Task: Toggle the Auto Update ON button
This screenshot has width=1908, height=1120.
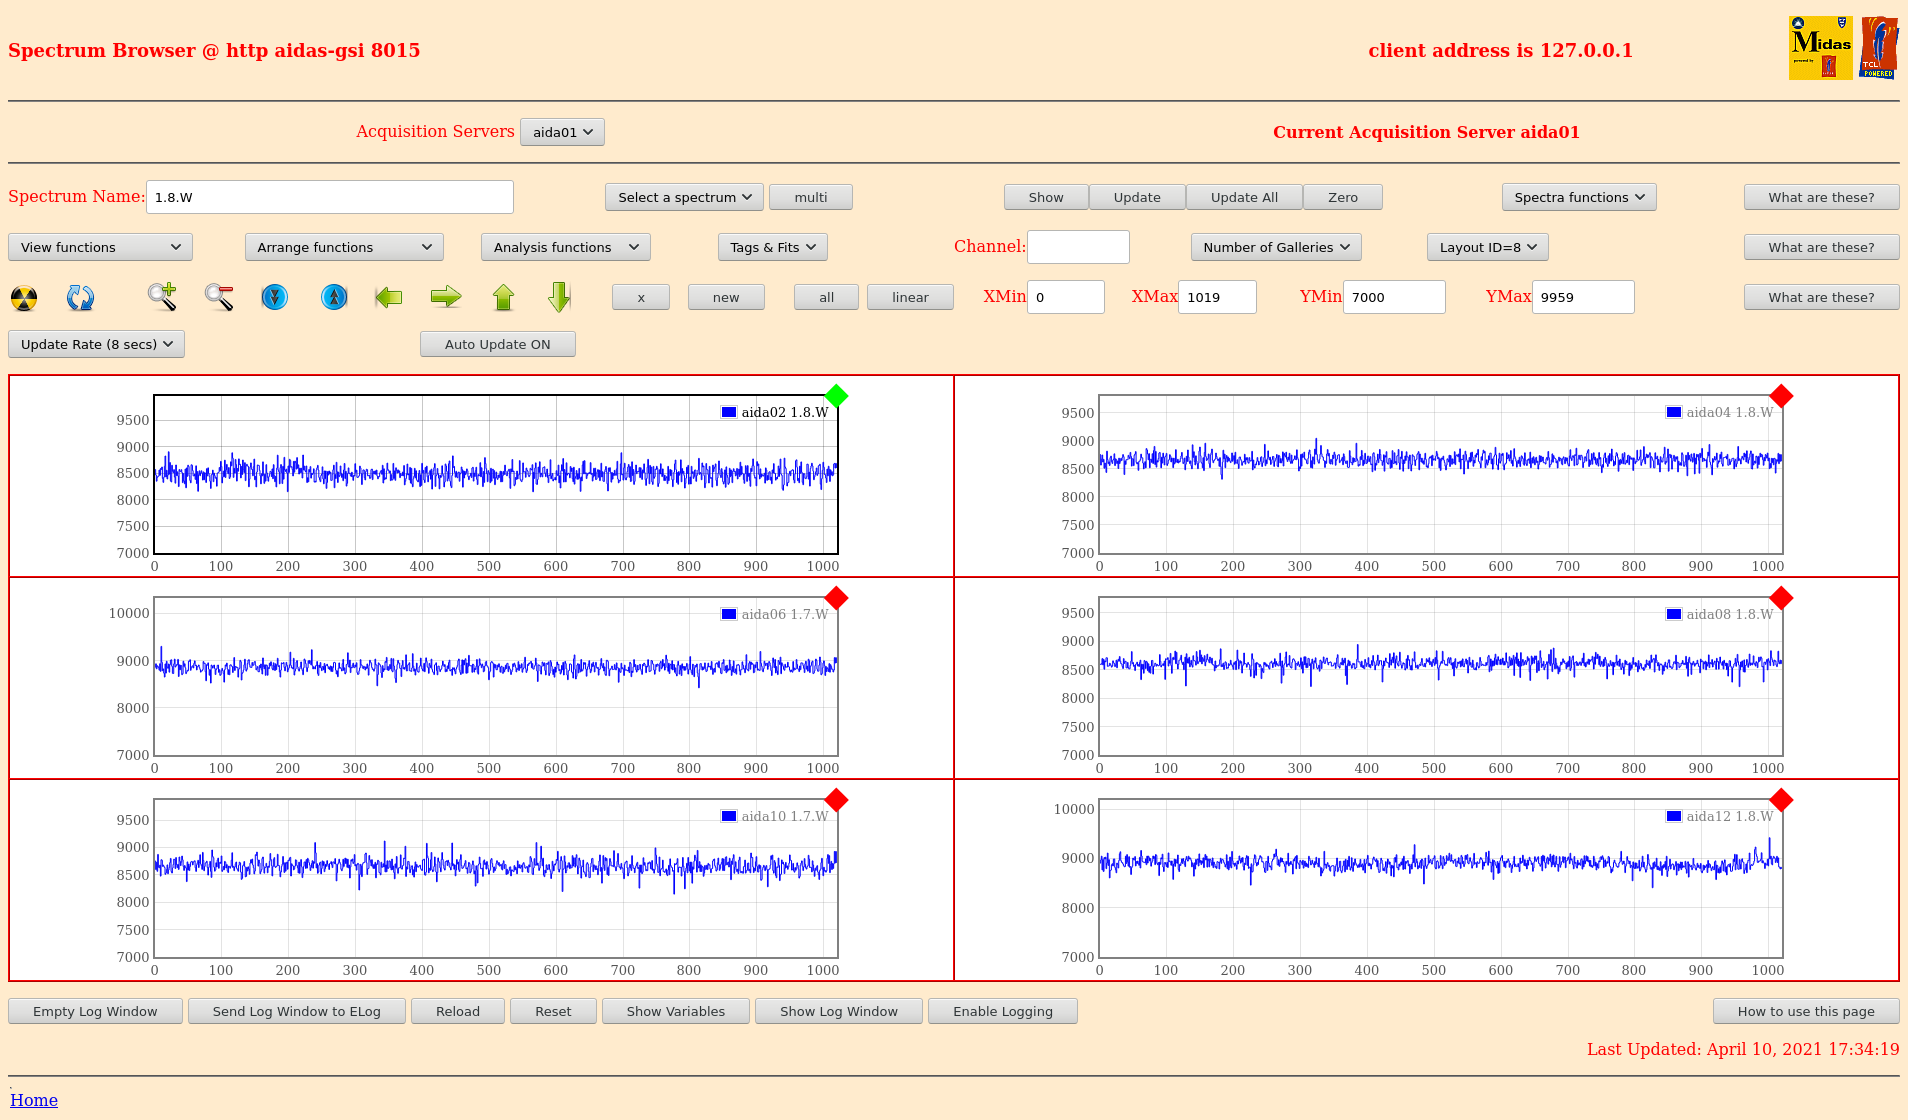Action: (497, 344)
